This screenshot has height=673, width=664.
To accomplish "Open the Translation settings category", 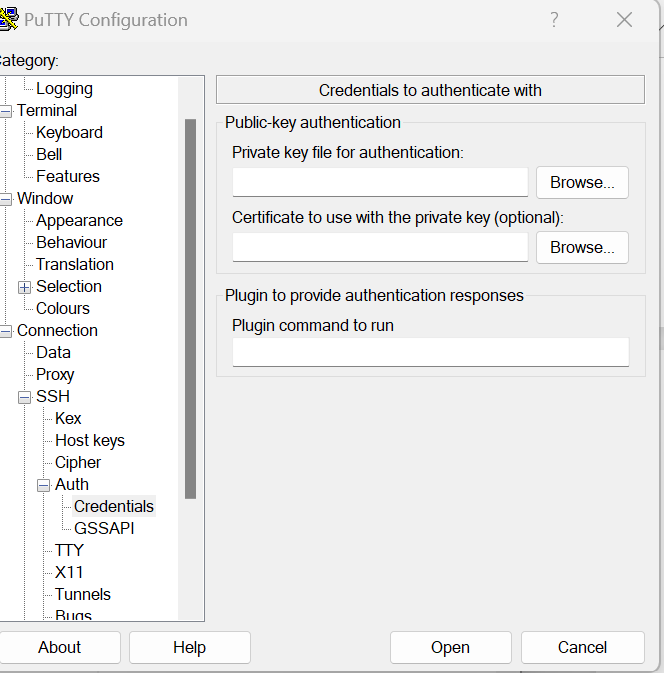I will point(75,264).
